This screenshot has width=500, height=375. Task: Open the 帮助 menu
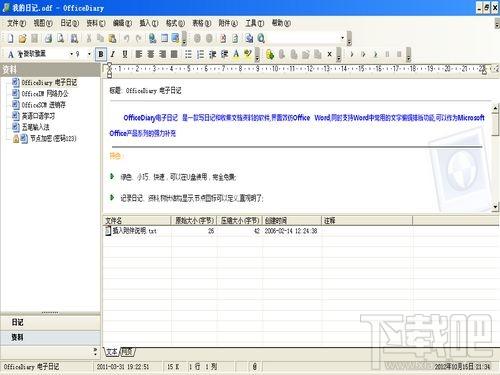[x=281, y=23]
